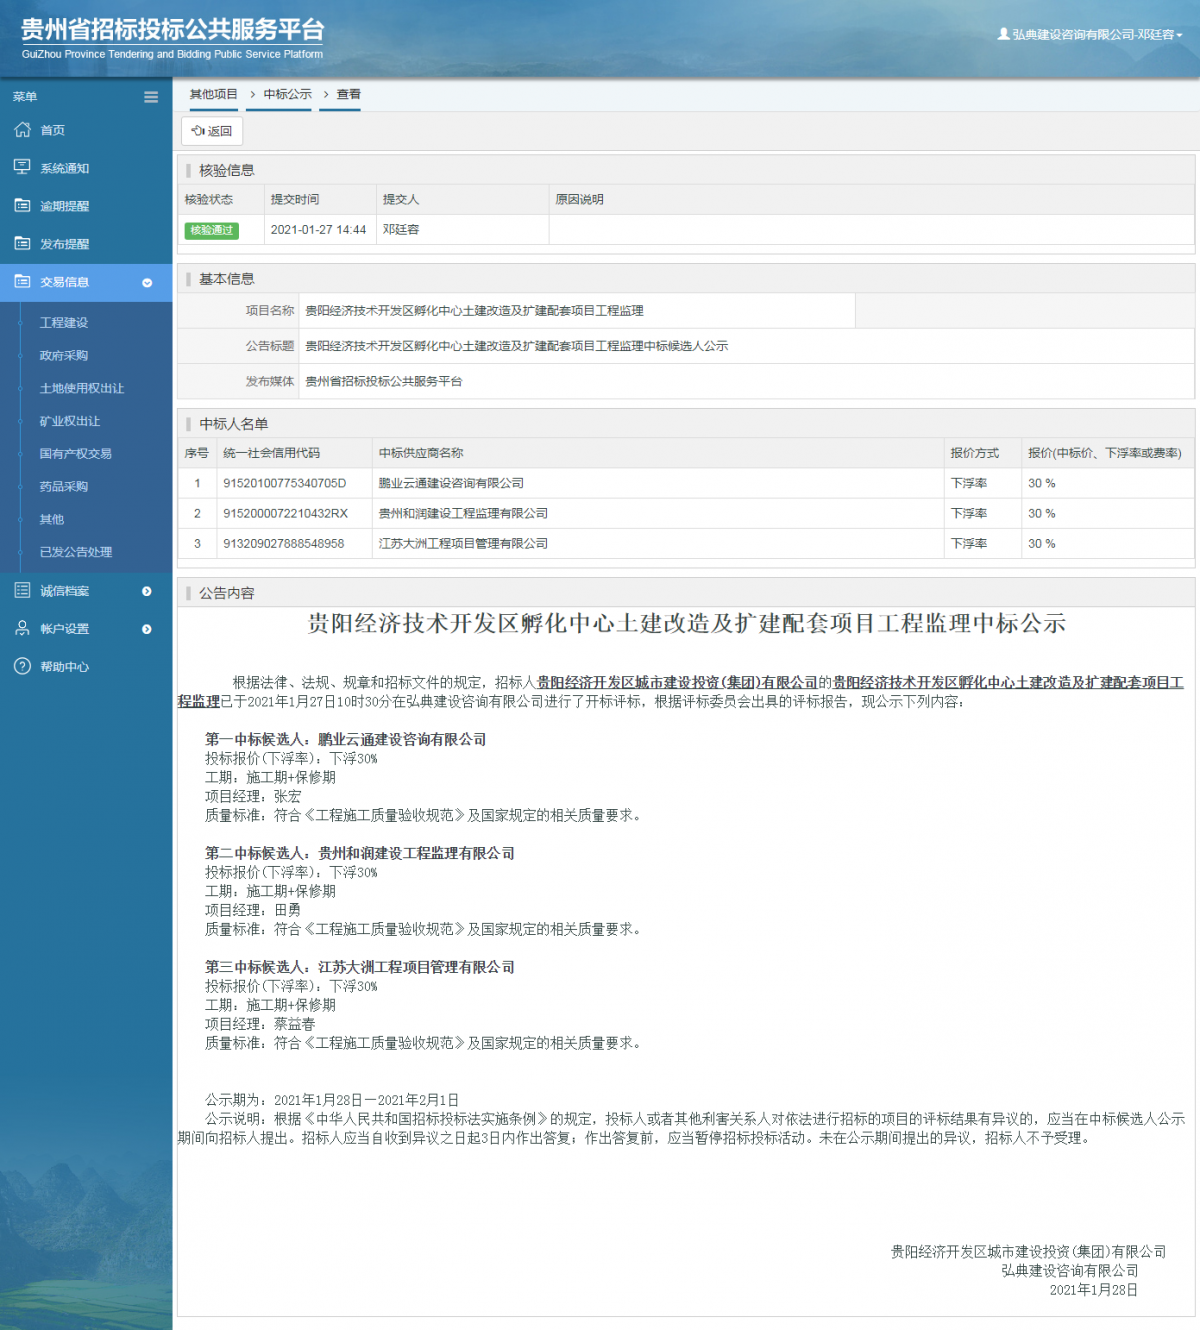Image resolution: width=1200 pixels, height=1330 pixels.
Task: Click the 中标人名单 section header
Action: tap(234, 424)
